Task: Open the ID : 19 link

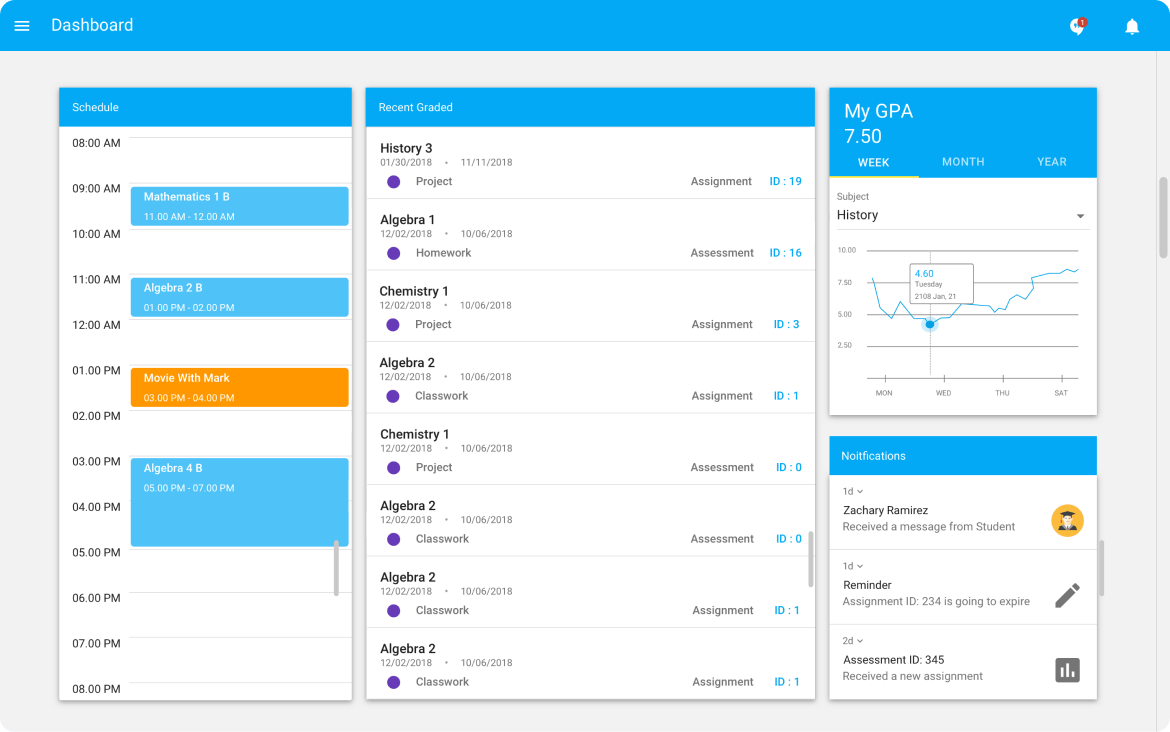Action: click(x=785, y=182)
